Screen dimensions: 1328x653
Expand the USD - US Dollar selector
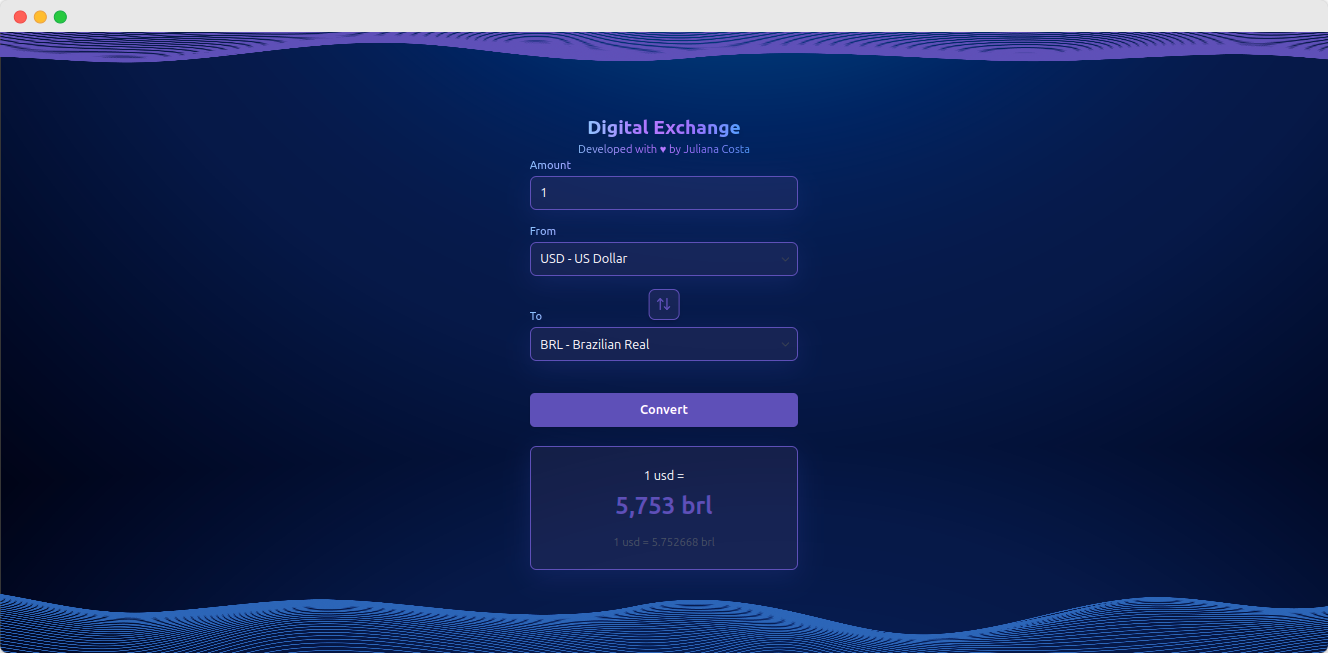[x=663, y=258]
